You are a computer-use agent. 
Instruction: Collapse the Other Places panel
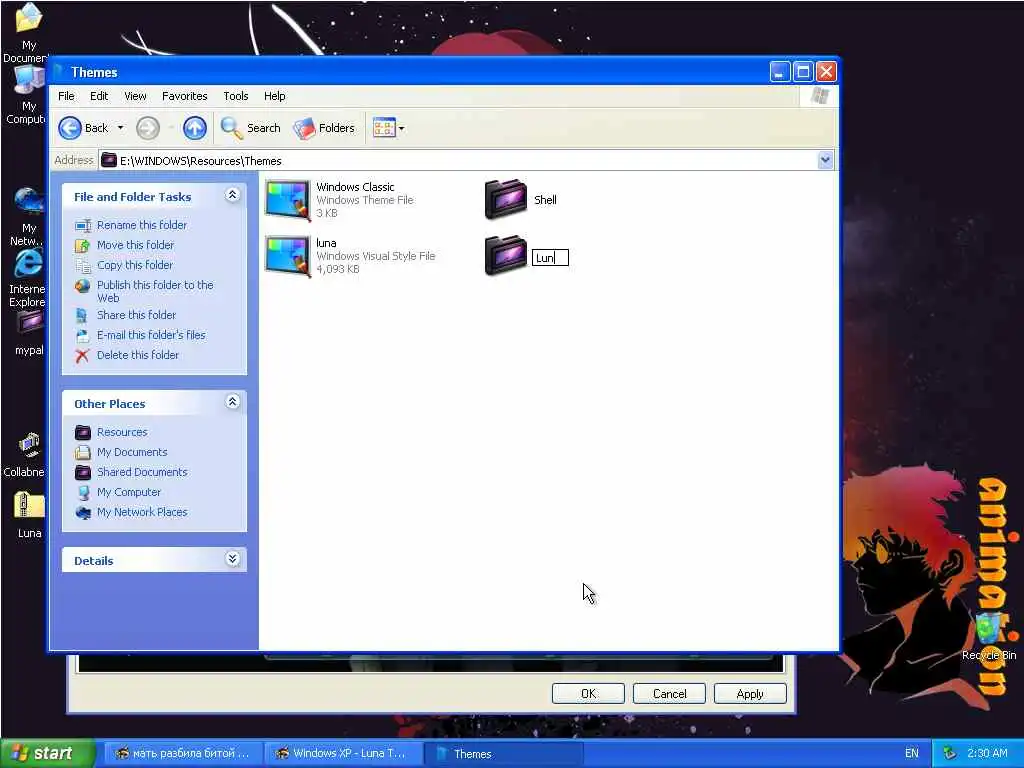[232, 402]
